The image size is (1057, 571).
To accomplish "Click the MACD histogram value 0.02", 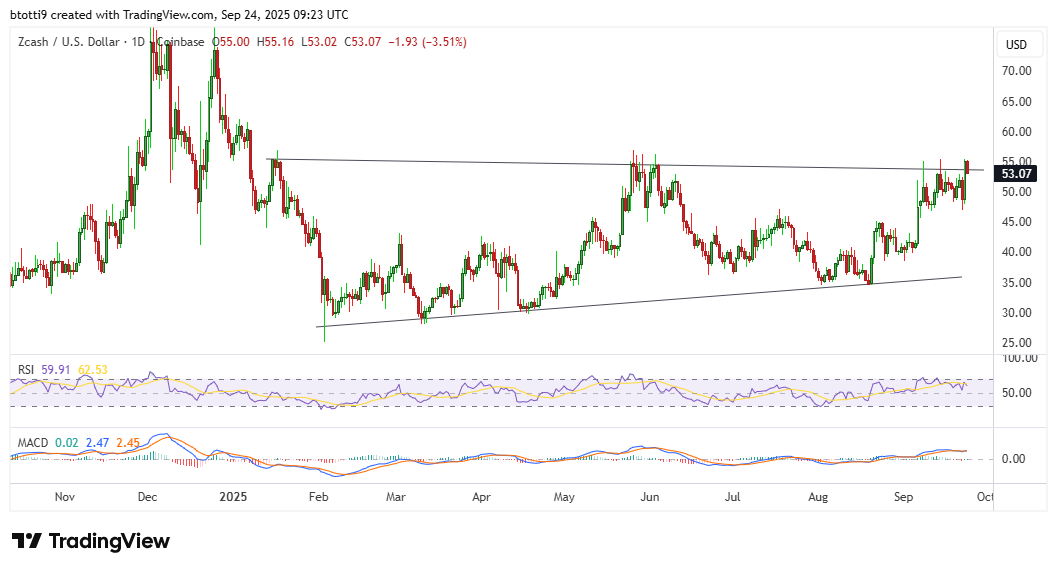I will click(x=68, y=441).
